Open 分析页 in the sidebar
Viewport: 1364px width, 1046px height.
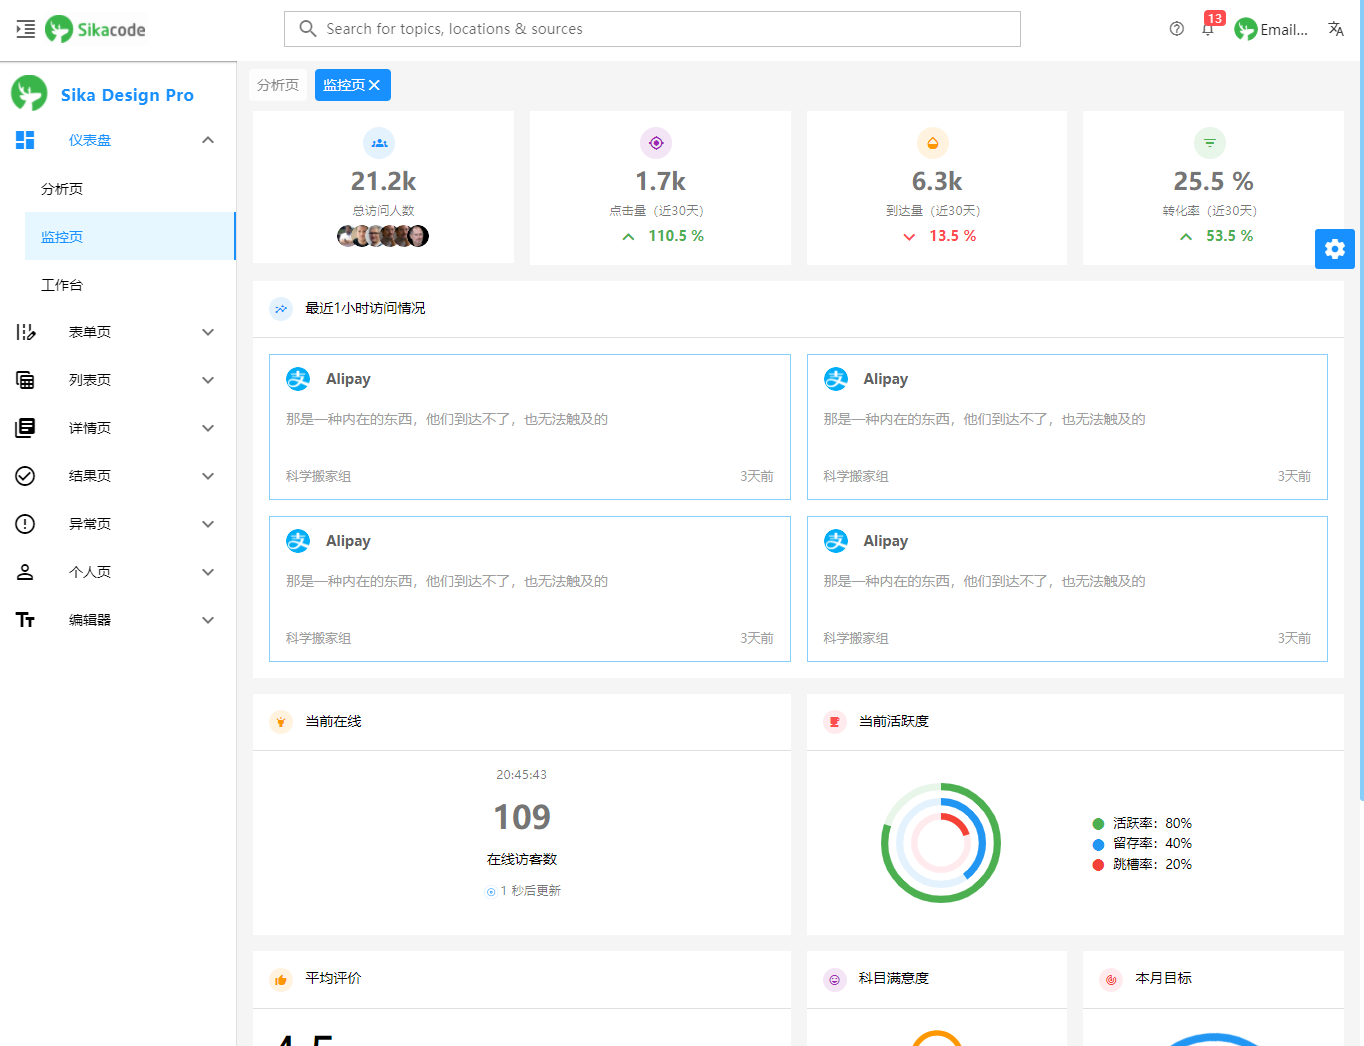[x=130, y=188]
